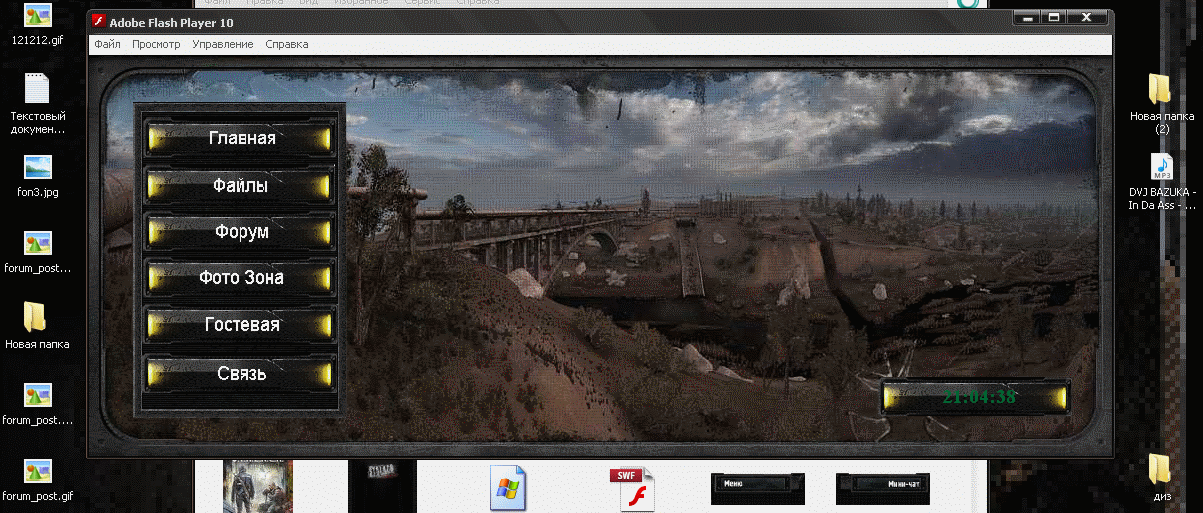This screenshot has width=1203, height=513.
Task: Select the Меню image thumbnail behind
Action: (x=757, y=488)
